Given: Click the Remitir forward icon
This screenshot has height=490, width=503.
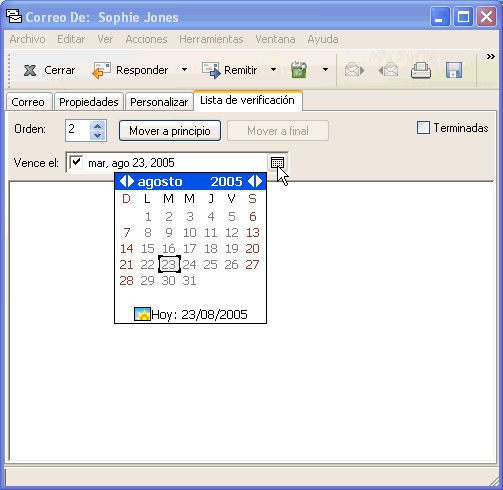Looking at the screenshot, I should point(211,70).
